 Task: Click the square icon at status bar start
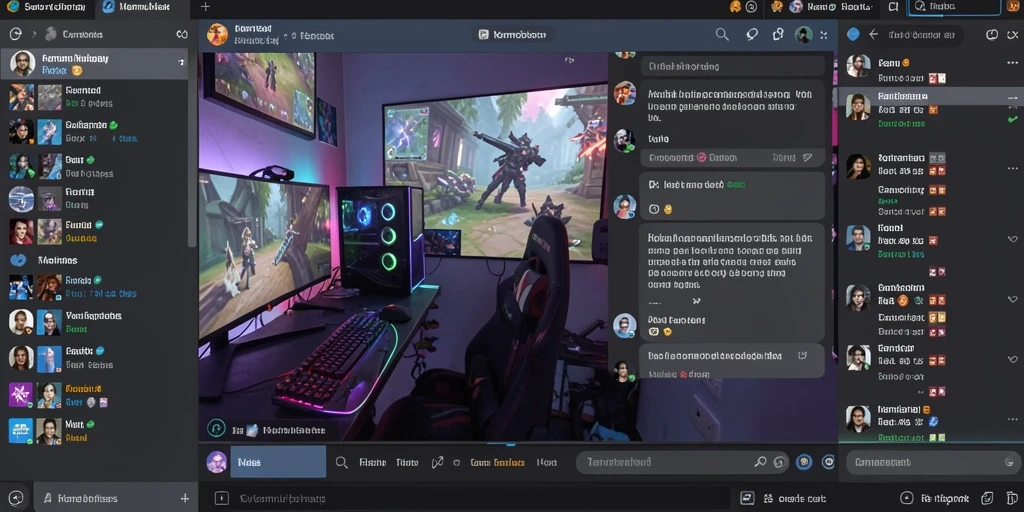click(221, 498)
